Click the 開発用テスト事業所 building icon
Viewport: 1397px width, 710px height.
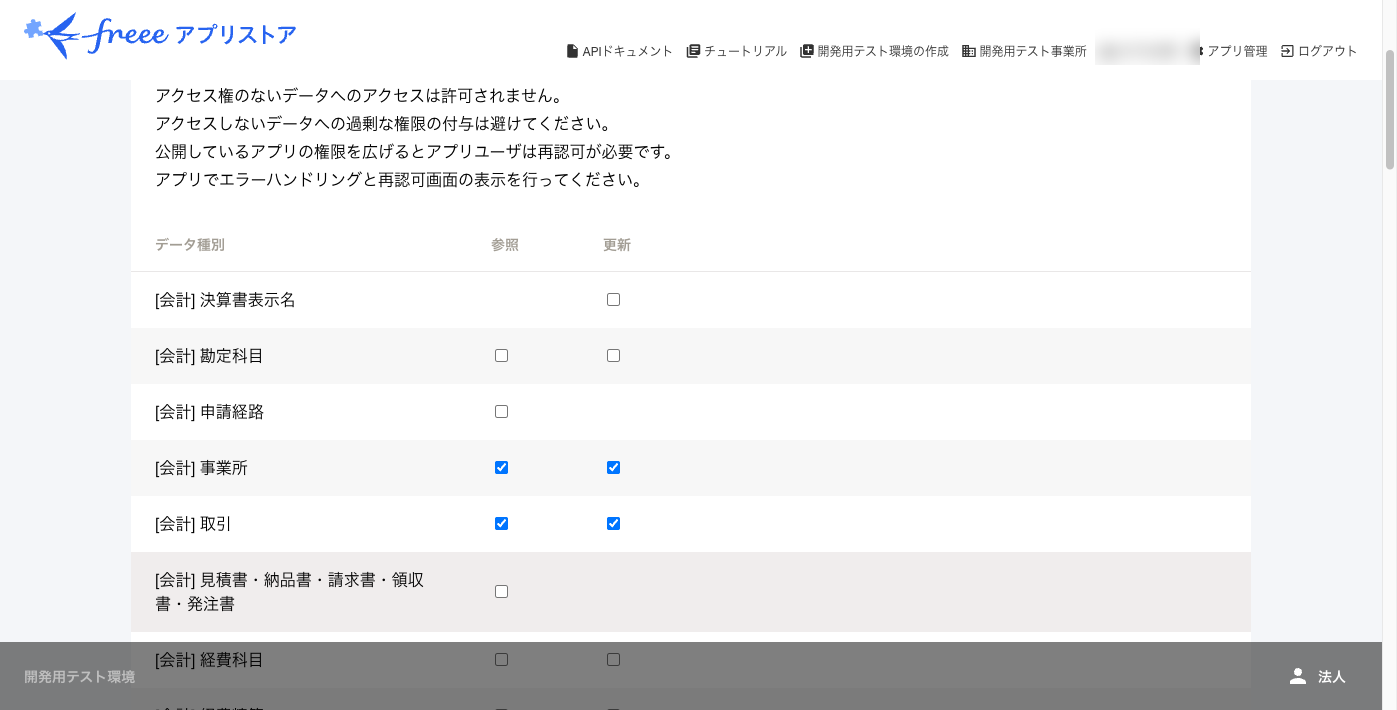pyautogui.click(x=969, y=51)
